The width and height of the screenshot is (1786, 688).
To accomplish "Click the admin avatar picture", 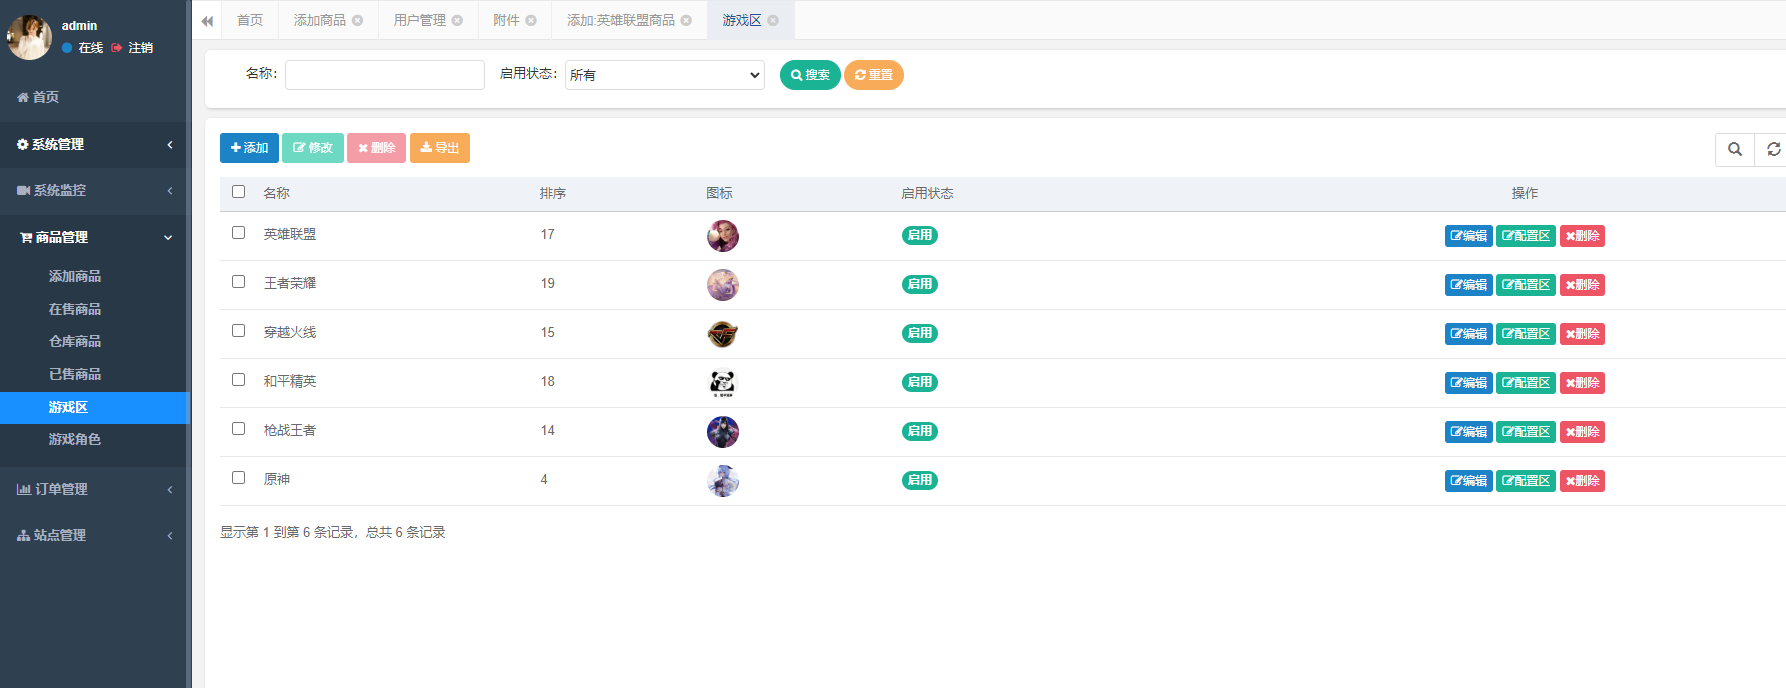I will [29, 37].
